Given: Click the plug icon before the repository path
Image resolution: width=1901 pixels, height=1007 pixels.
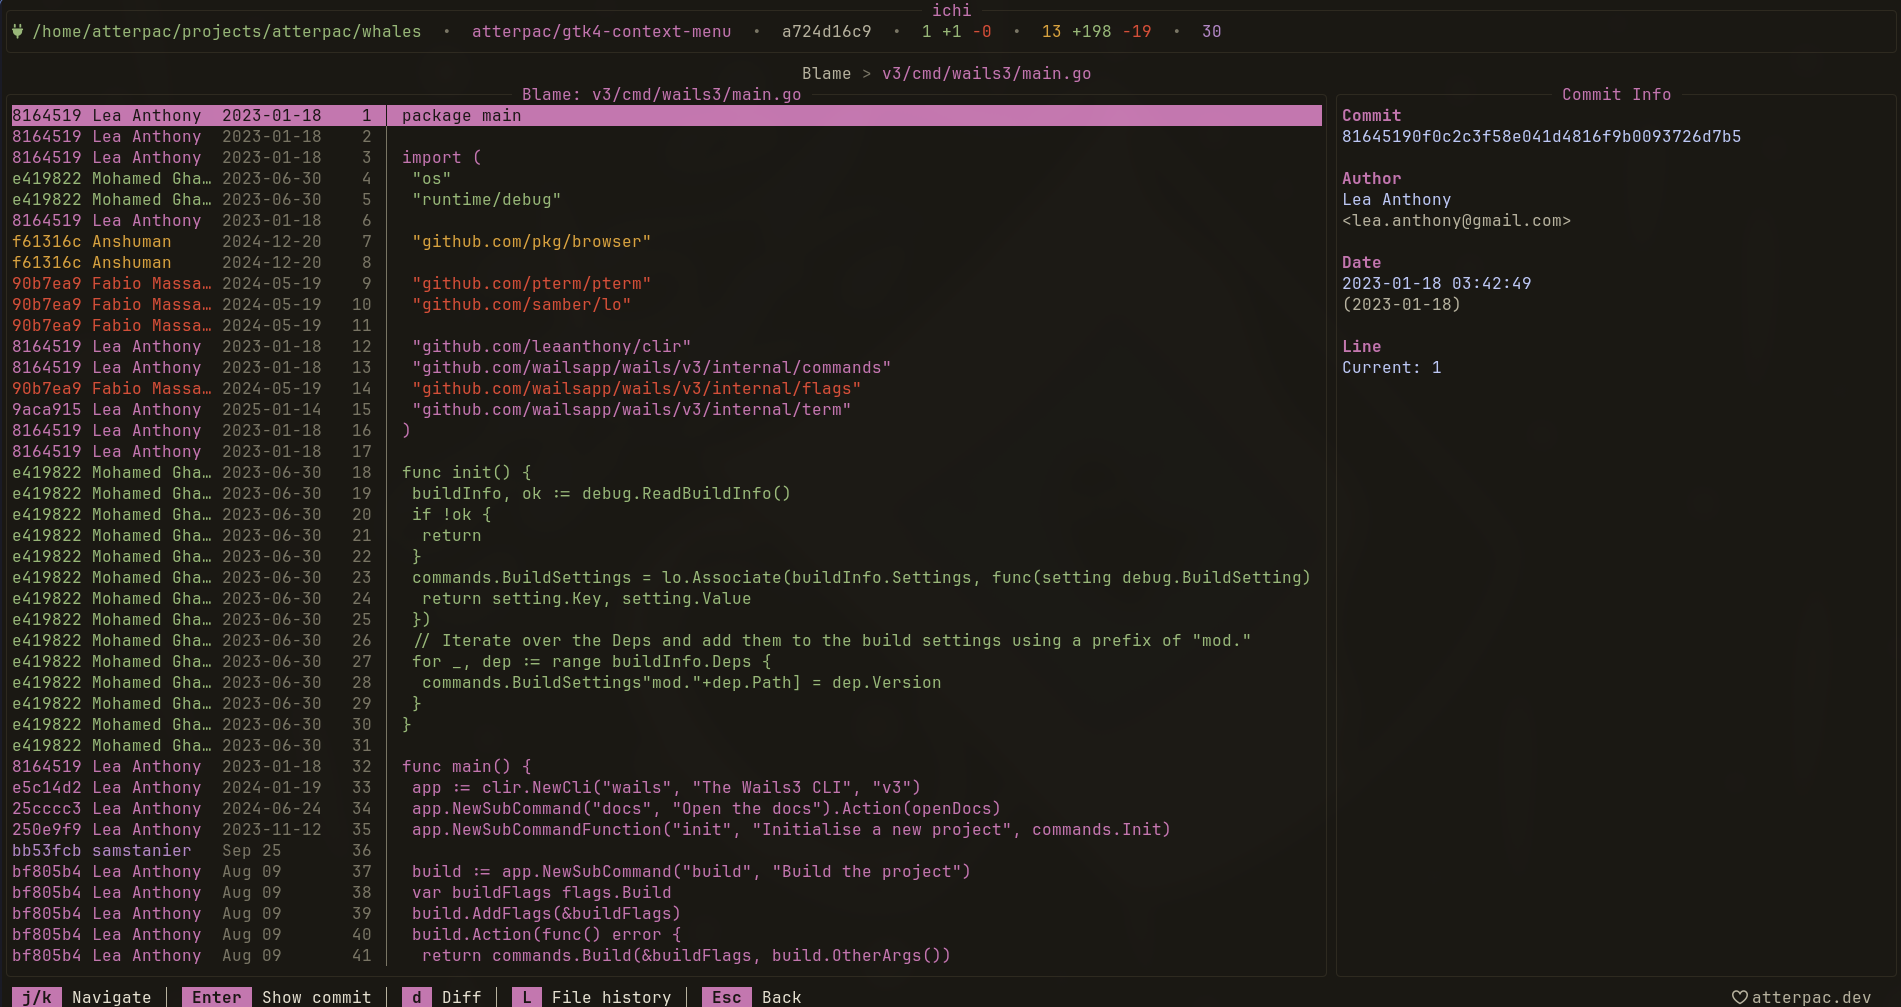Looking at the screenshot, I should (17, 31).
